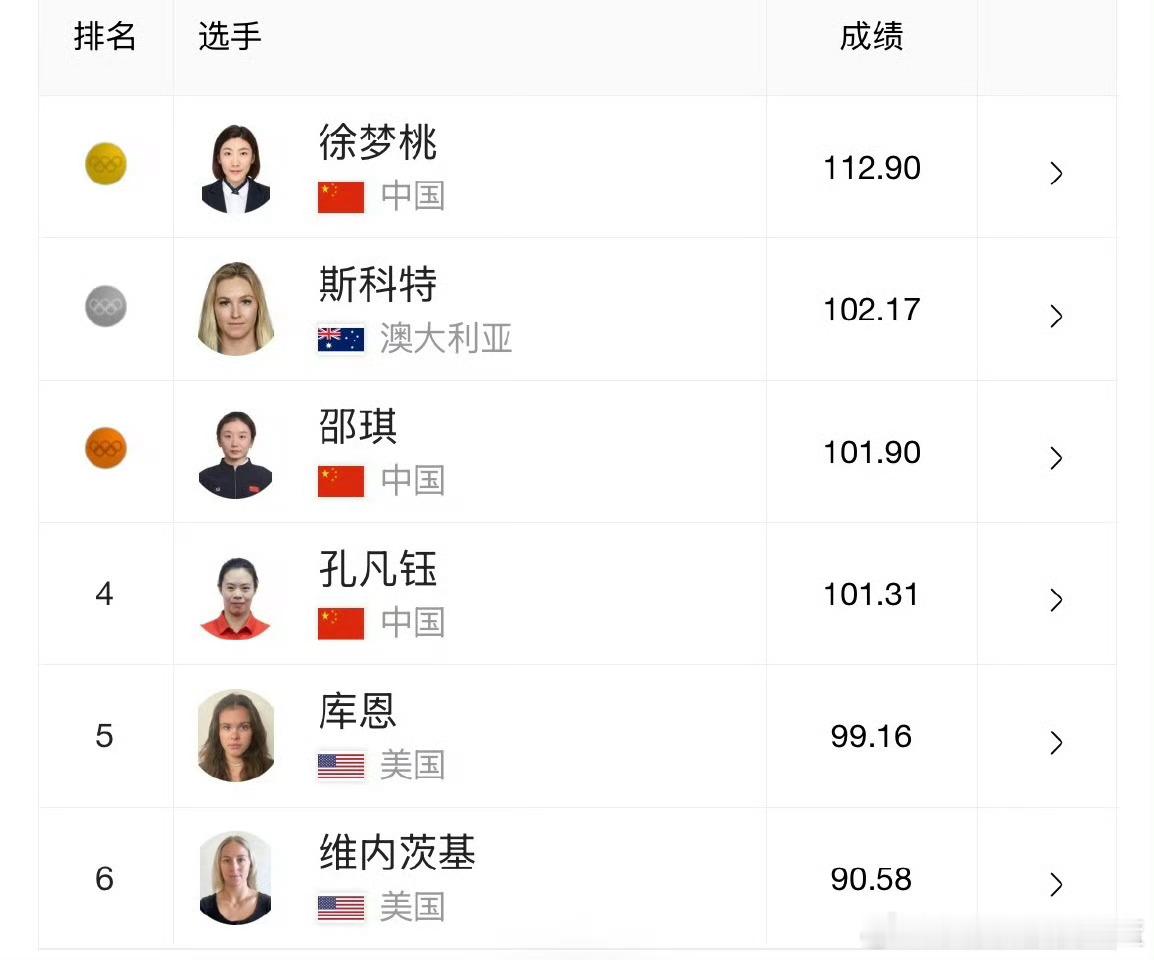The height and width of the screenshot is (960, 1154).
Task: Click the 选手 column header
Action: [x=230, y=37]
